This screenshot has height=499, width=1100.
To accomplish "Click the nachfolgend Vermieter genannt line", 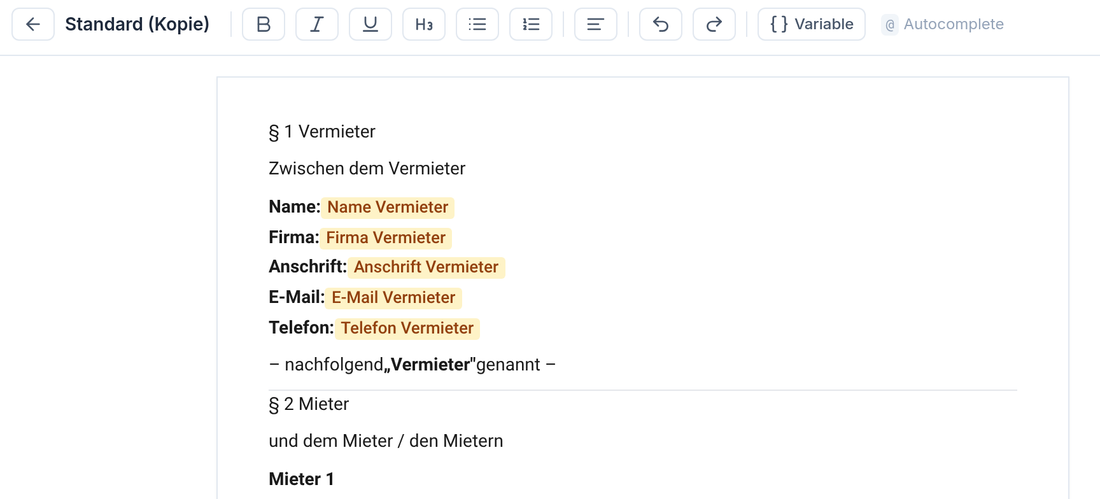I will click(412, 365).
